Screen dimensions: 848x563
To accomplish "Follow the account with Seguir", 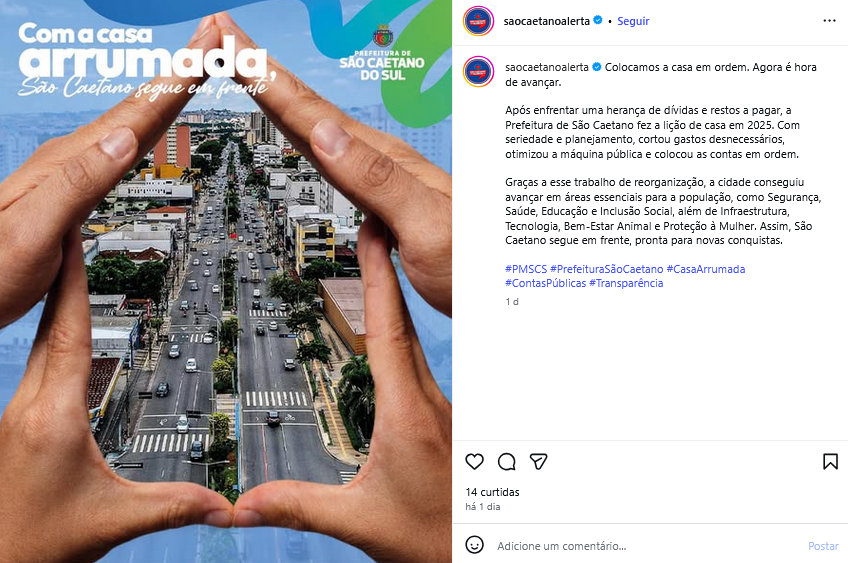I will point(633,21).
